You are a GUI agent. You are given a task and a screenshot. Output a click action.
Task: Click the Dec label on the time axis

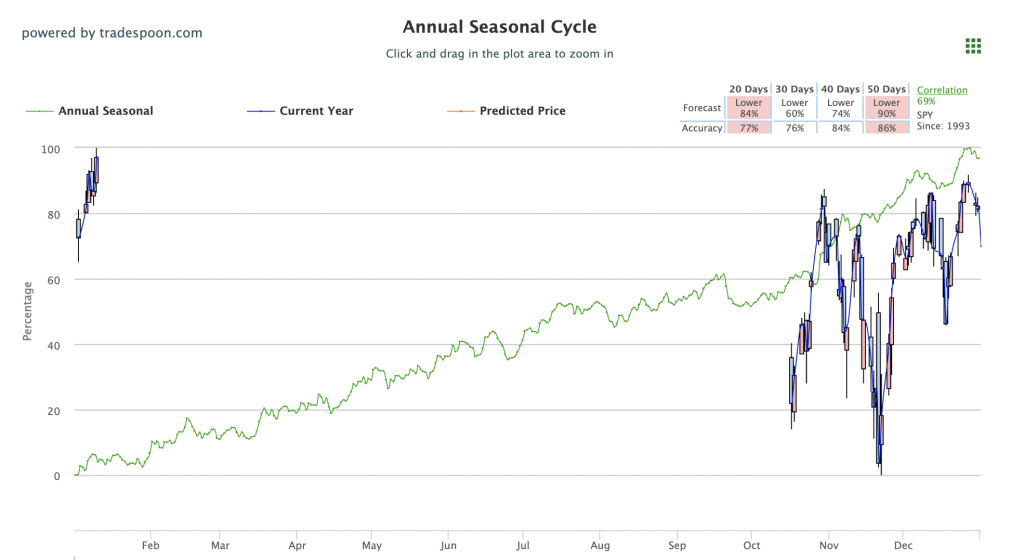[903, 546]
